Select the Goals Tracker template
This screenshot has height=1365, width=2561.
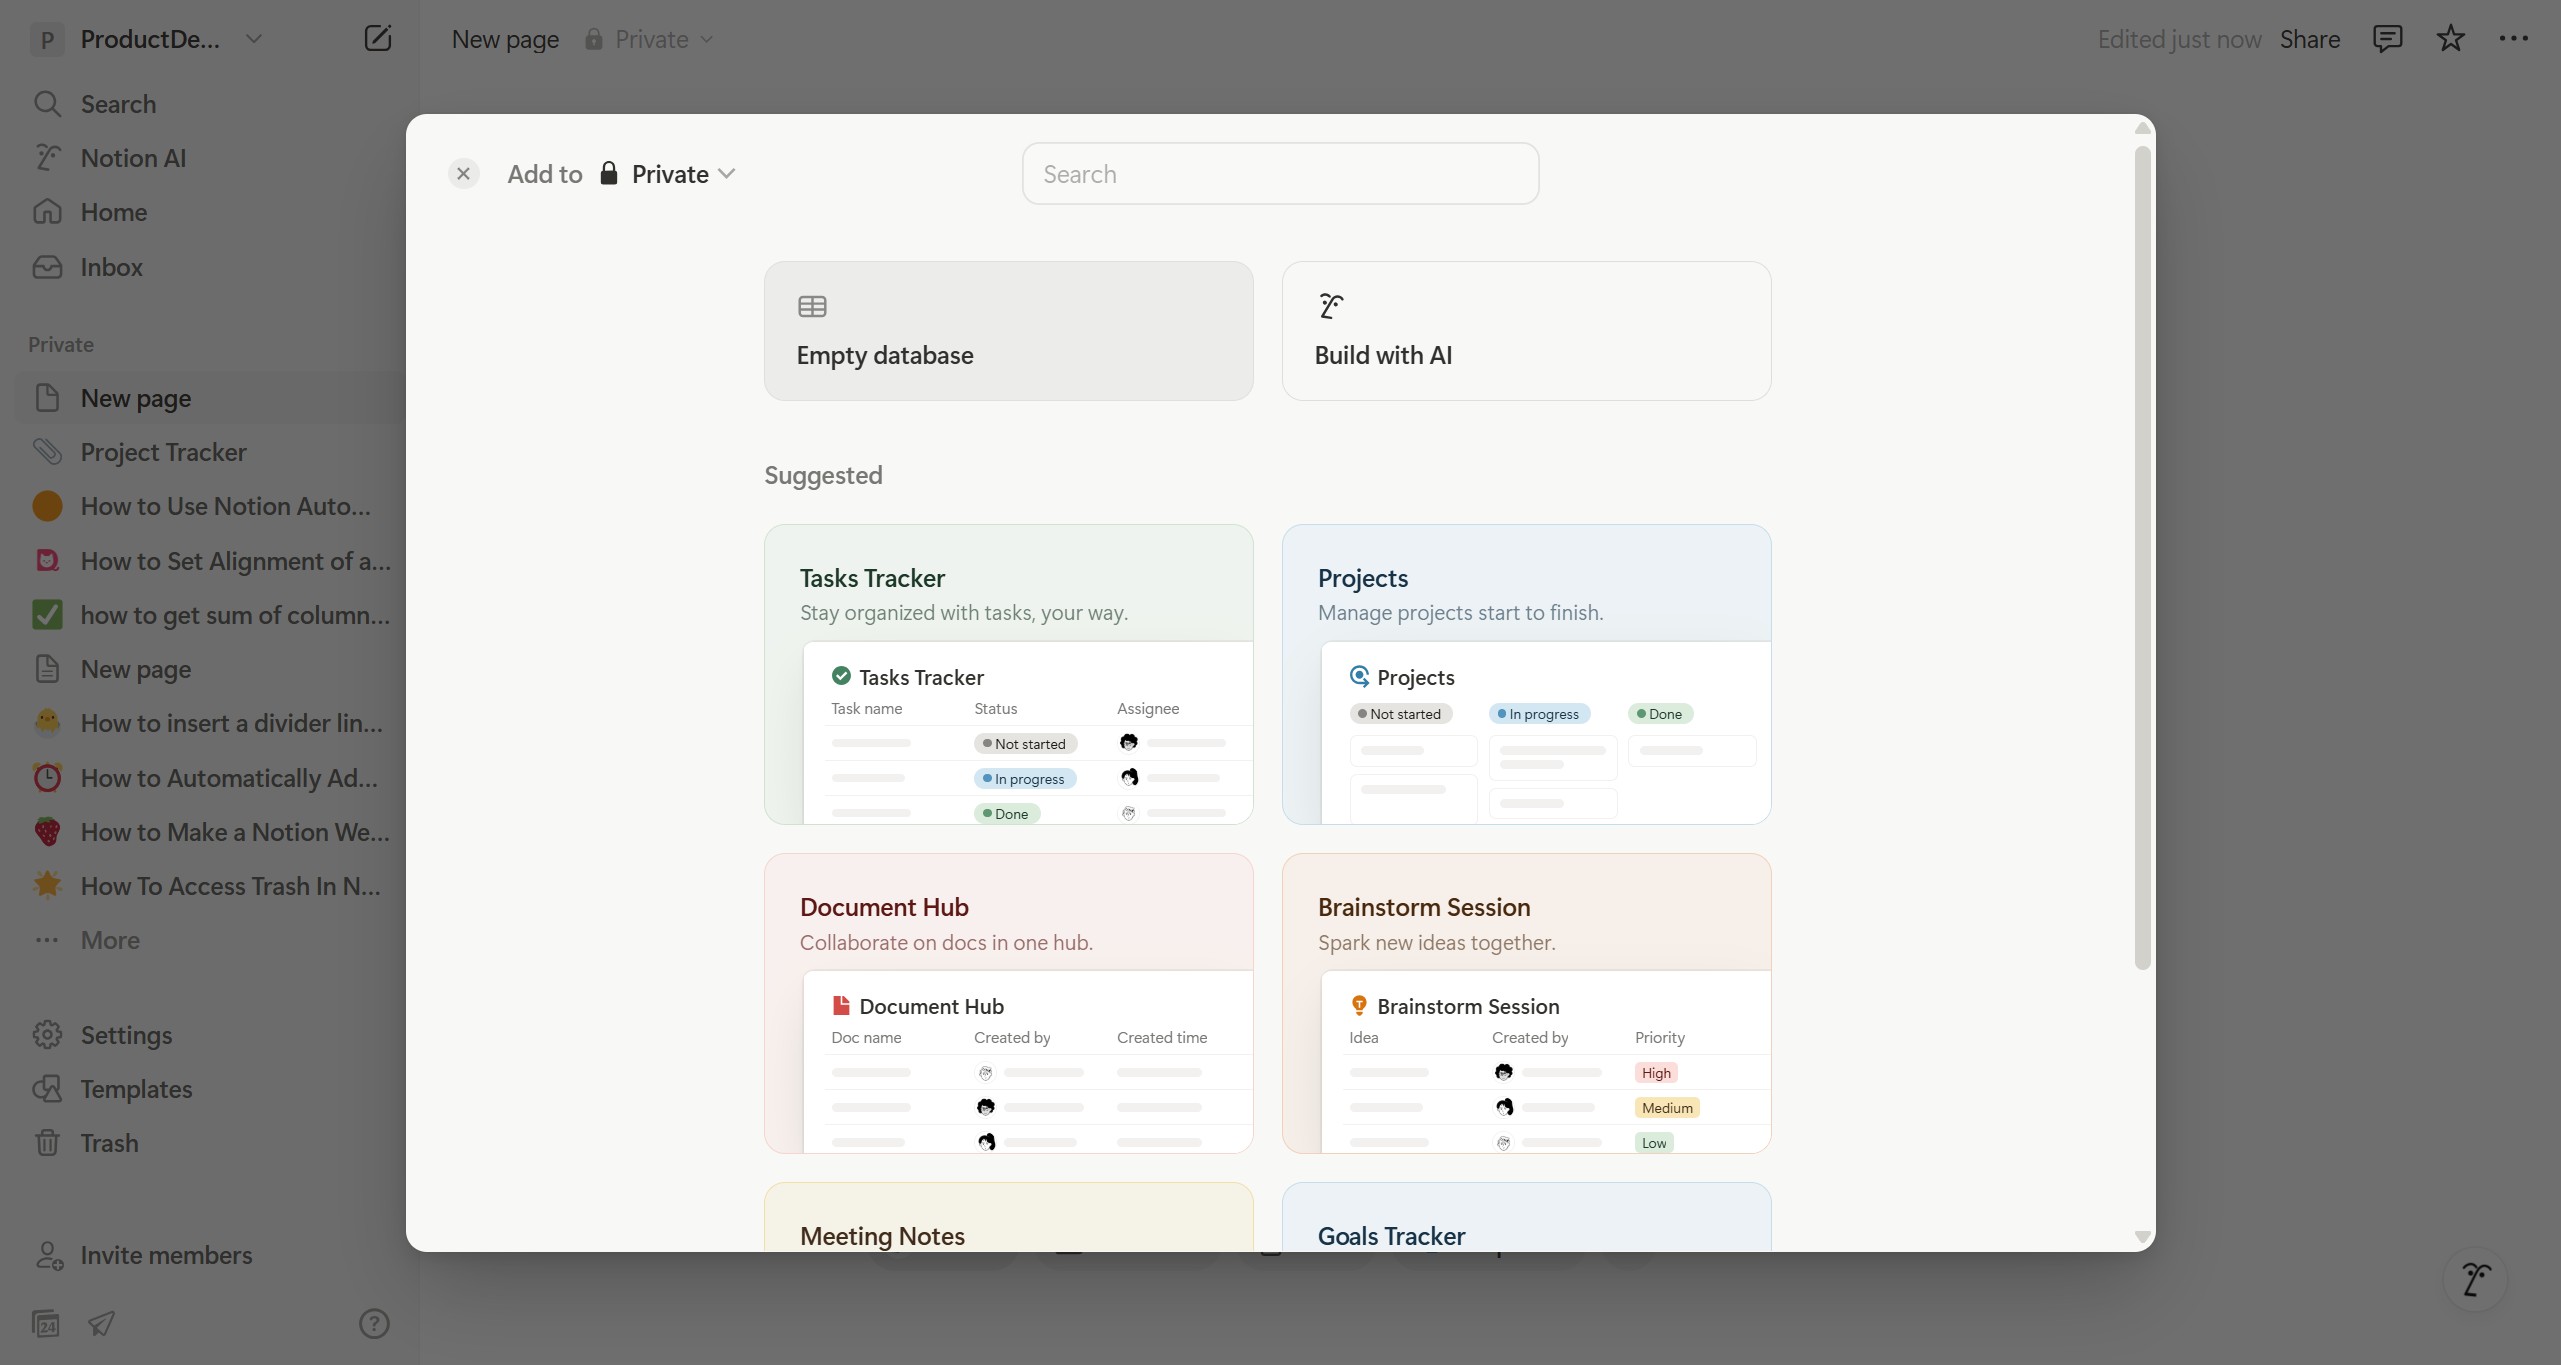(x=1526, y=1218)
